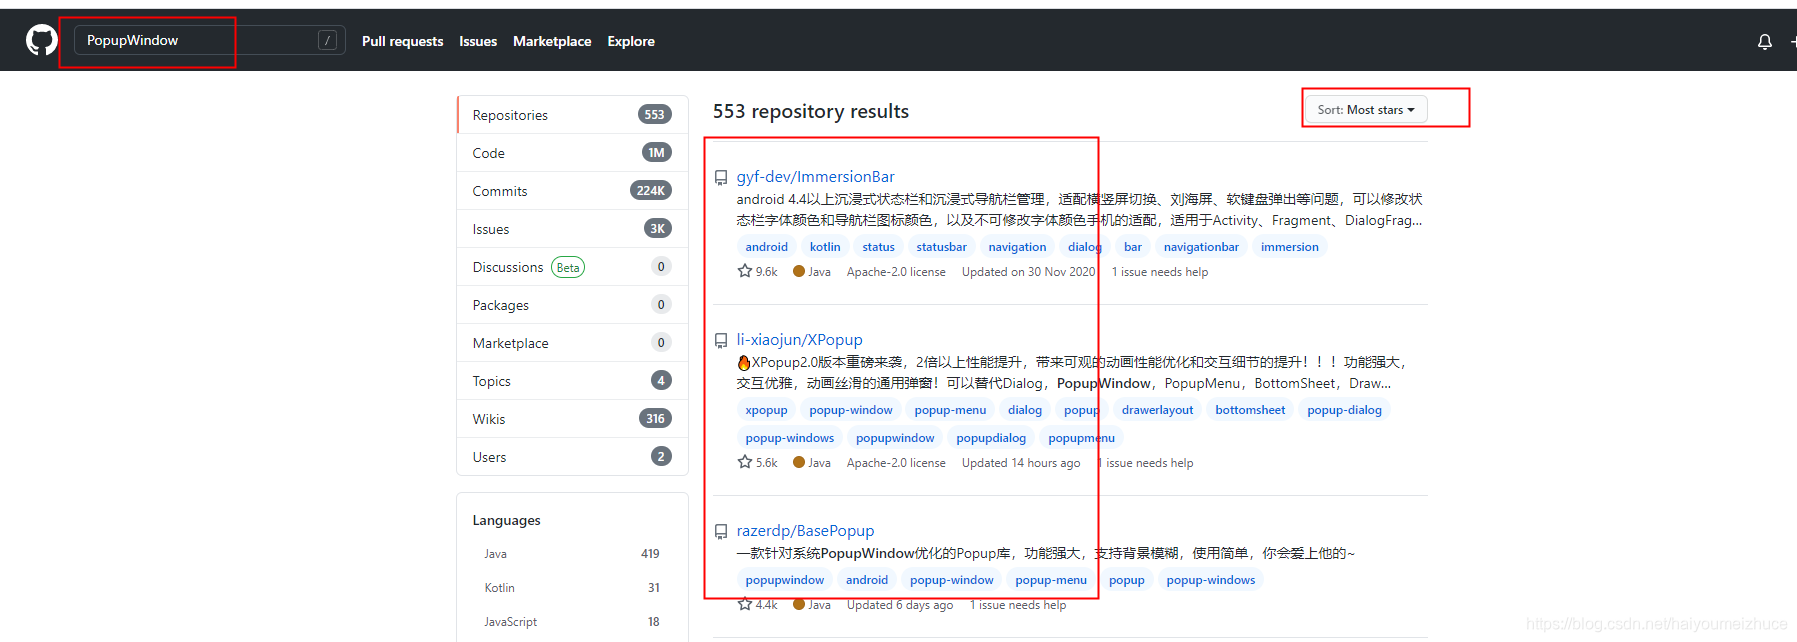Open the GitHub logo home link

41,40
